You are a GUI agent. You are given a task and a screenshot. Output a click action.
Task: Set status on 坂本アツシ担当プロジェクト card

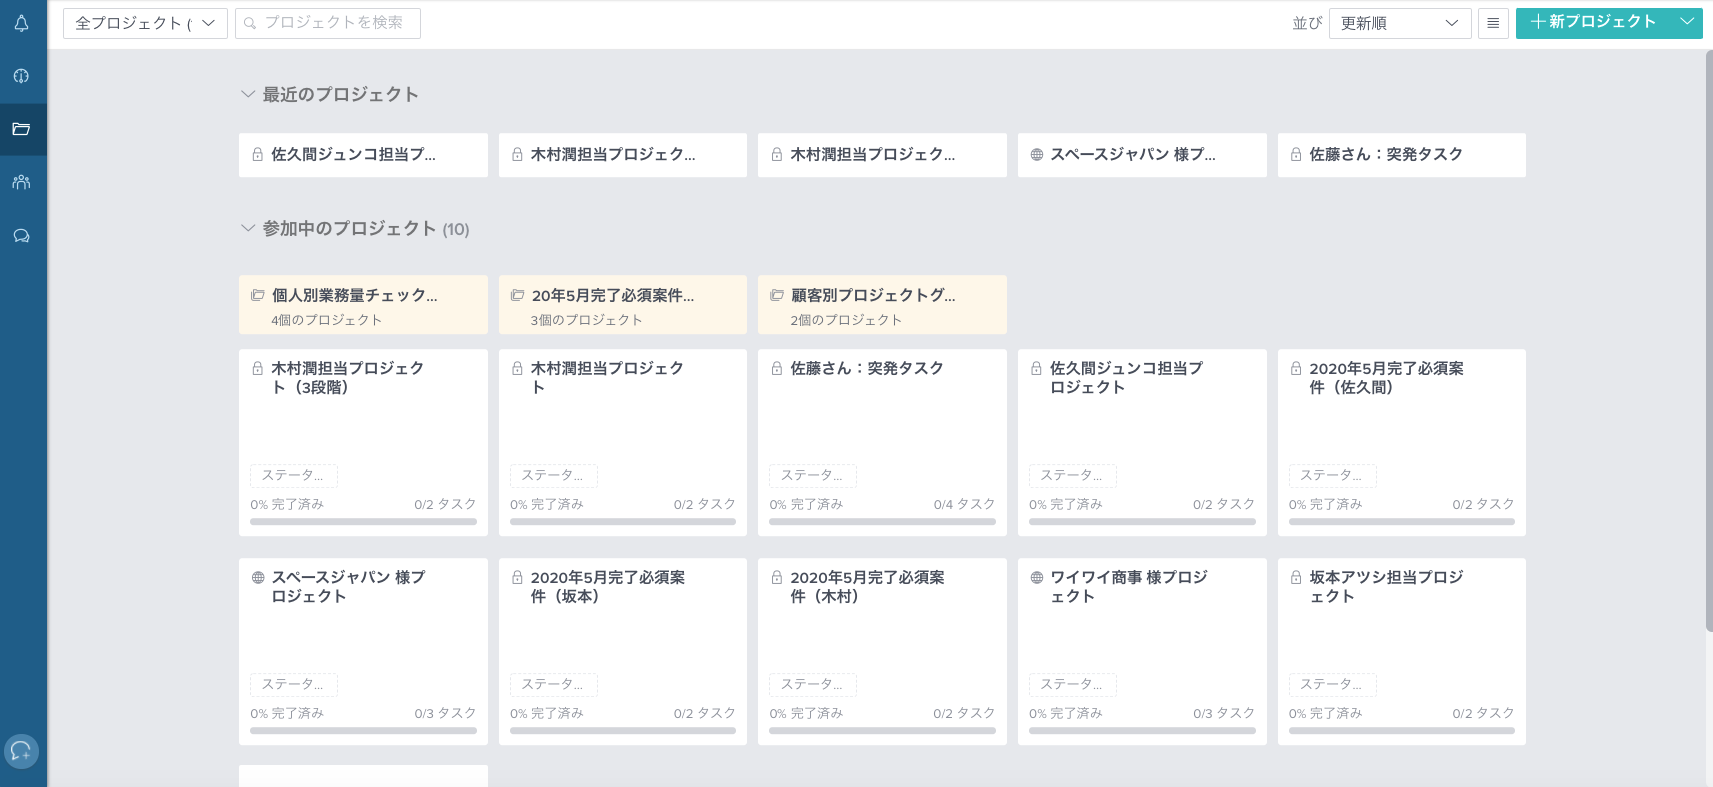(x=1332, y=685)
